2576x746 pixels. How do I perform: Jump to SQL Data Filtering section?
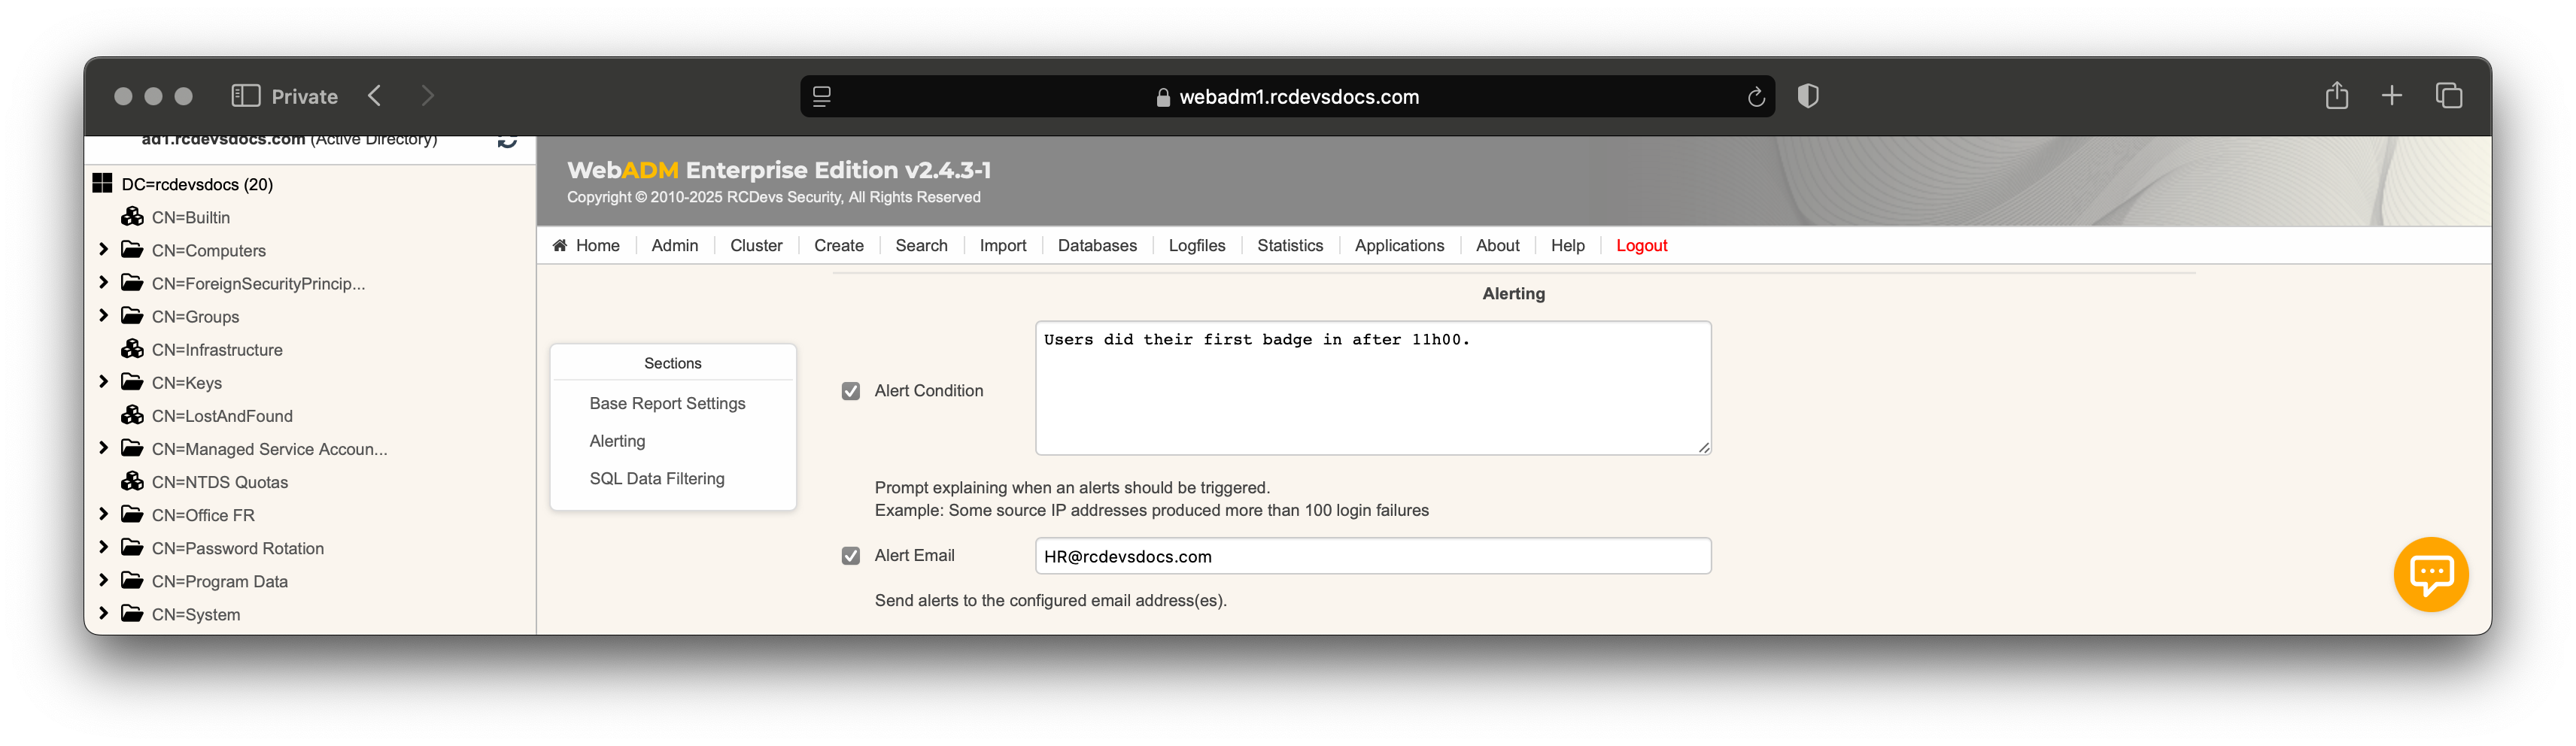coord(657,478)
